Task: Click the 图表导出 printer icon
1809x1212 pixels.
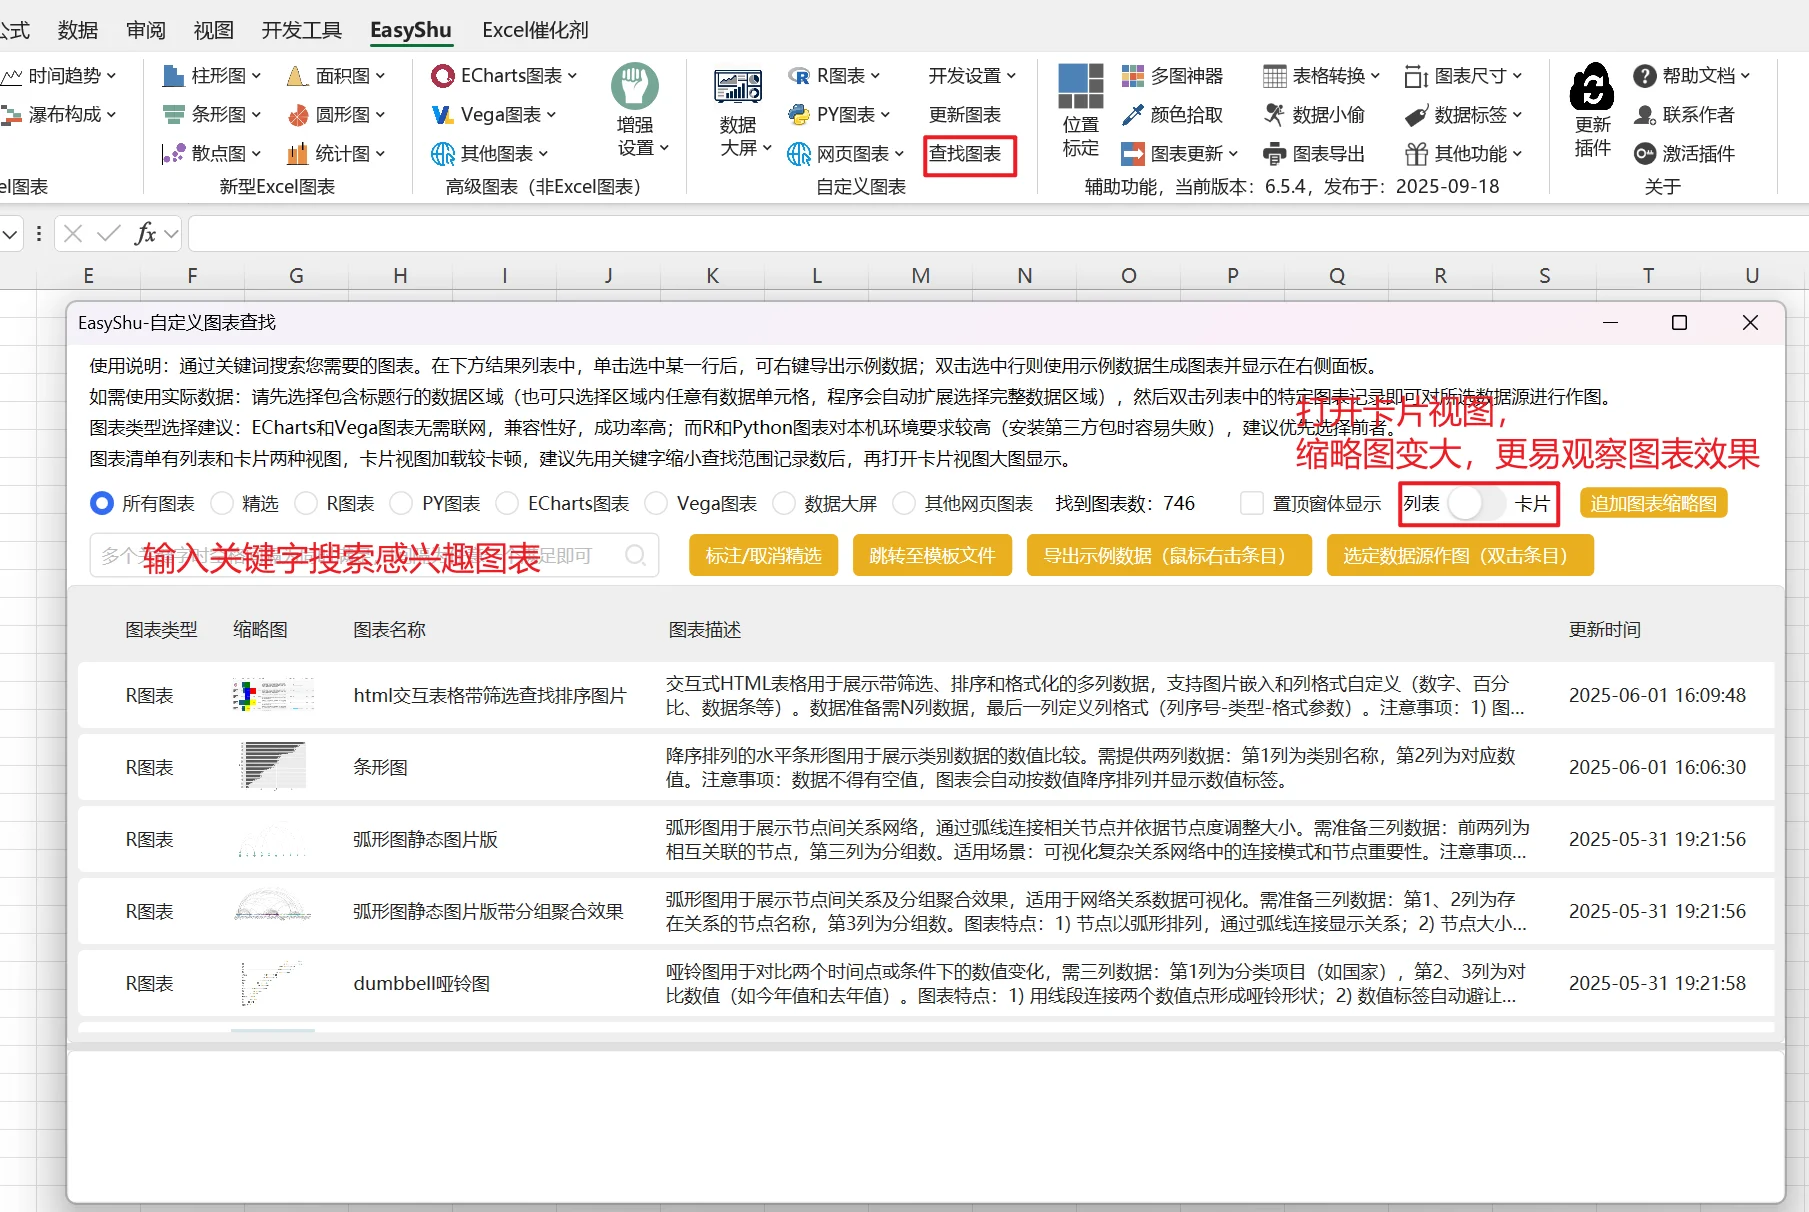Action: point(1274,154)
